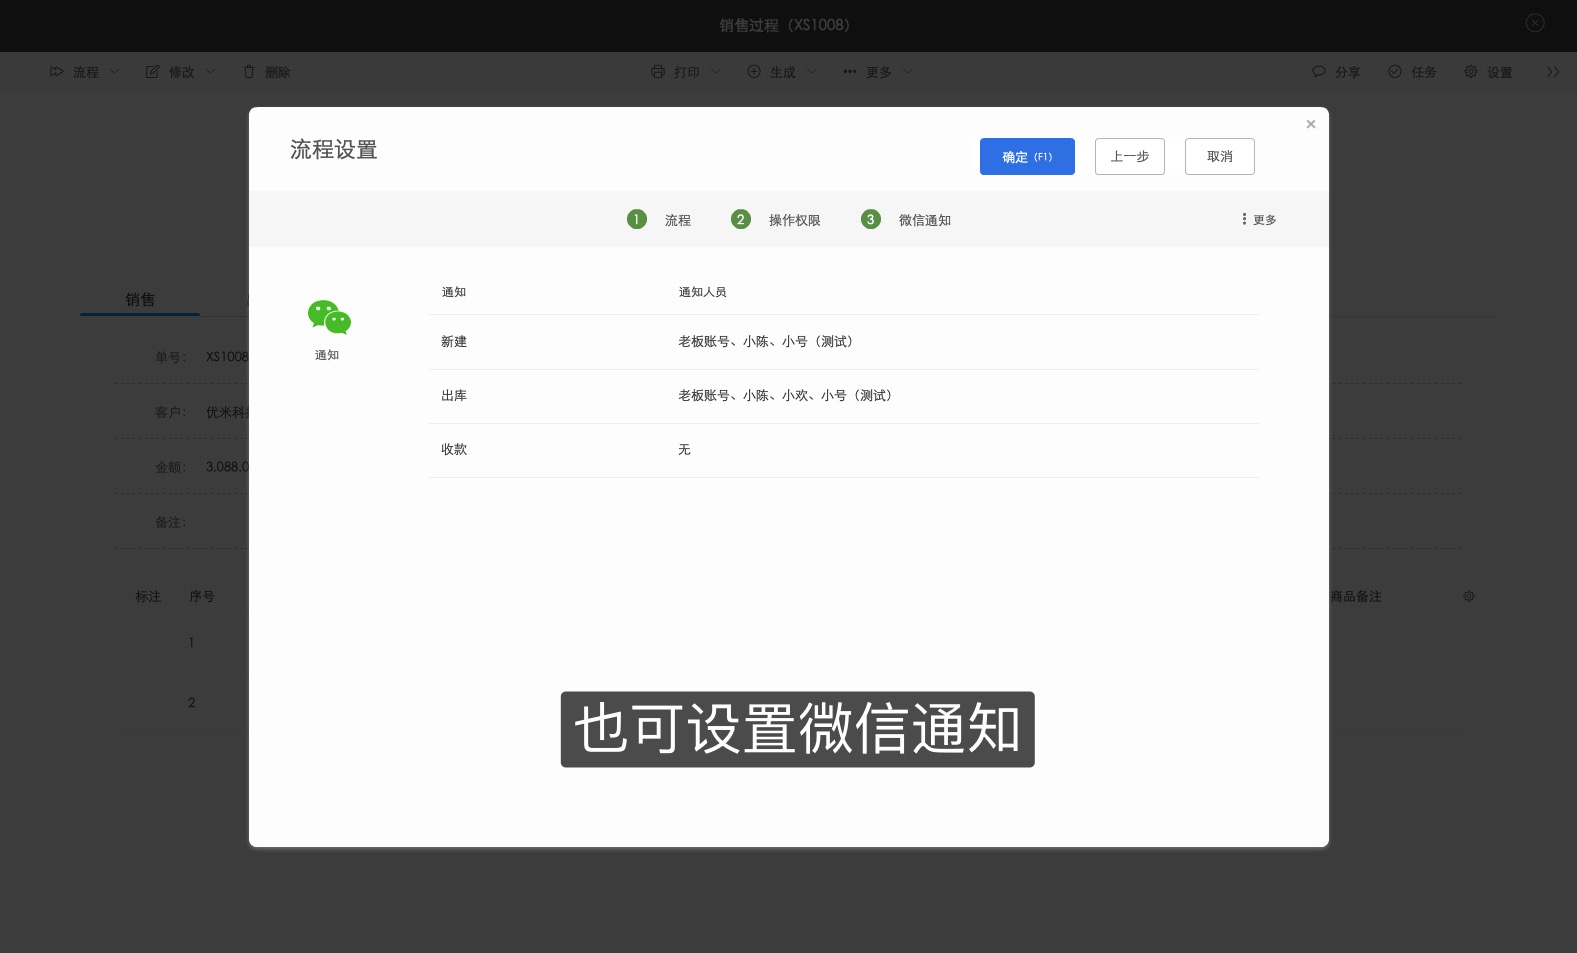Expand the 修改 dropdown arrow
The height and width of the screenshot is (953, 1577).
coord(210,72)
